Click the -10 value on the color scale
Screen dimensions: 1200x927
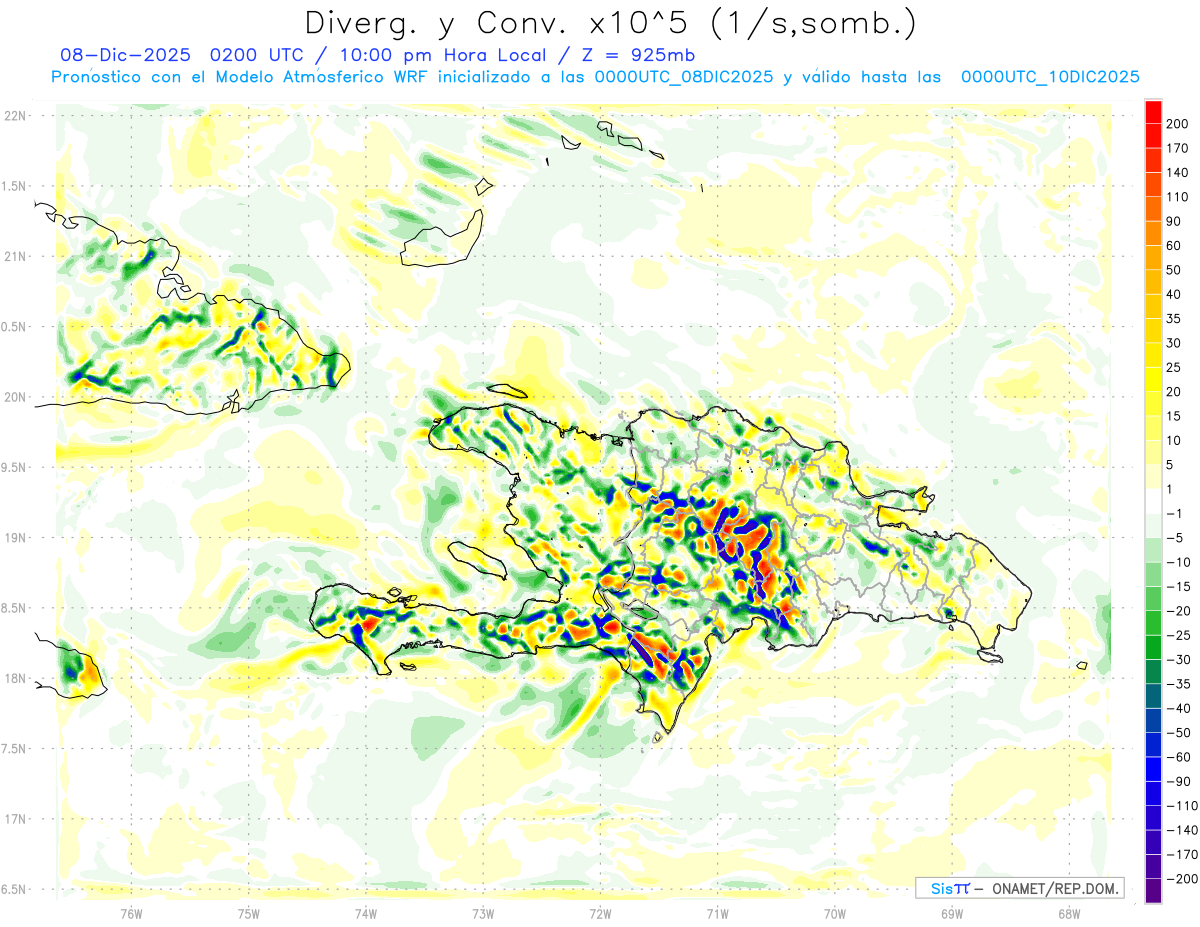click(x=1178, y=562)
